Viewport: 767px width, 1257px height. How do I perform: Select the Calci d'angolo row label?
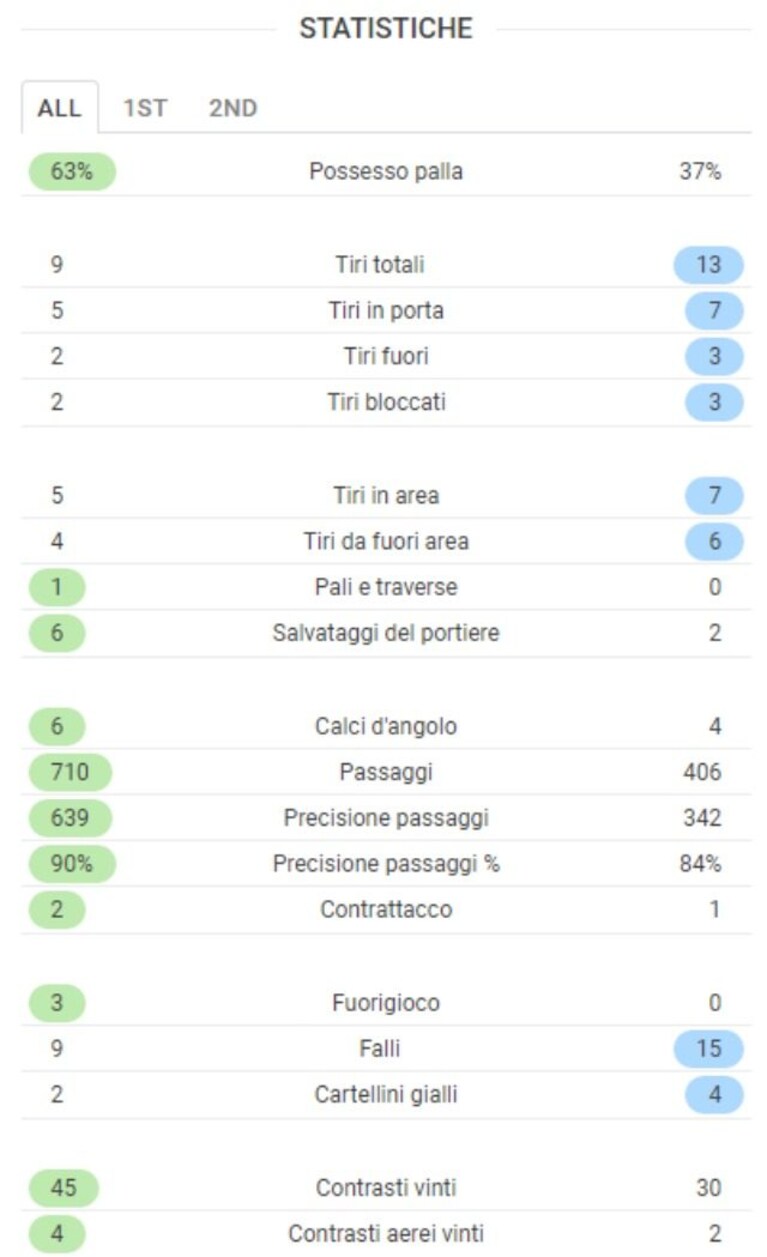point(386,726)
